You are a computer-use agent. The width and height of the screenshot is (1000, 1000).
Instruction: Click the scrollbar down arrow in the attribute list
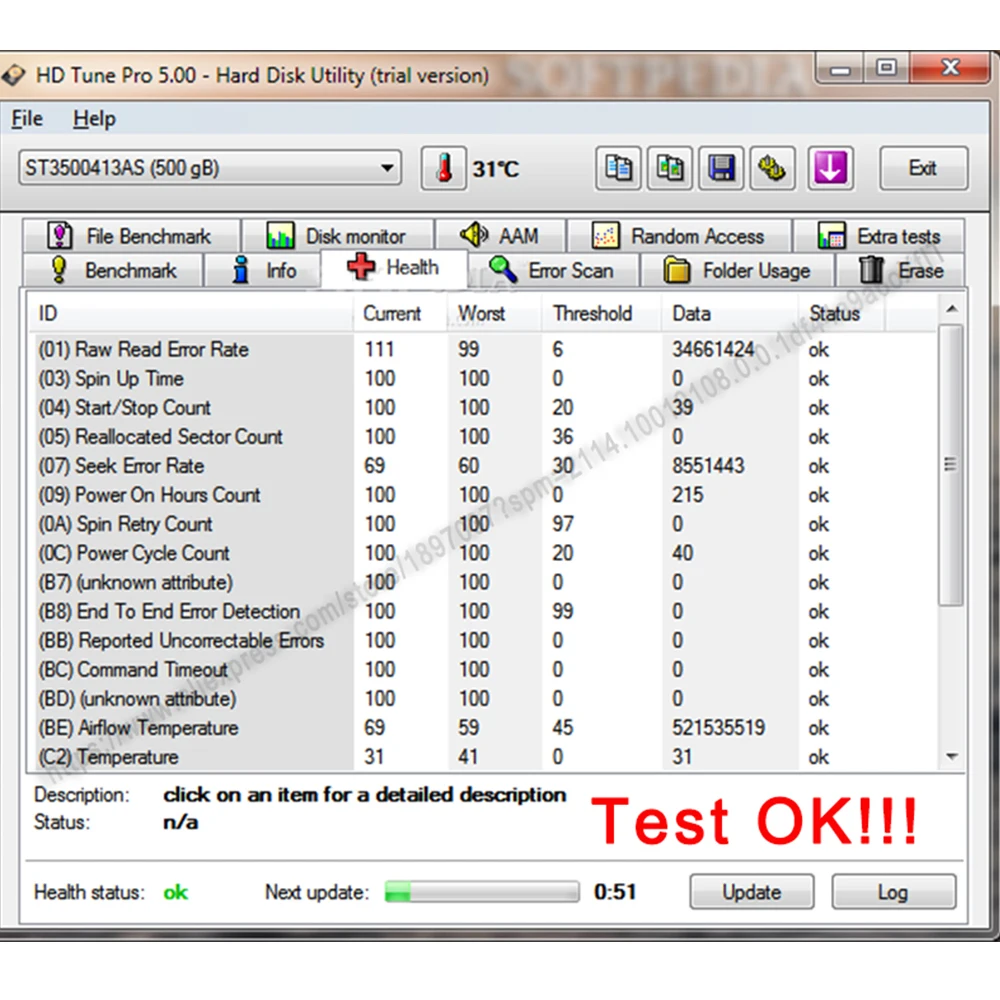coord(952,756)
